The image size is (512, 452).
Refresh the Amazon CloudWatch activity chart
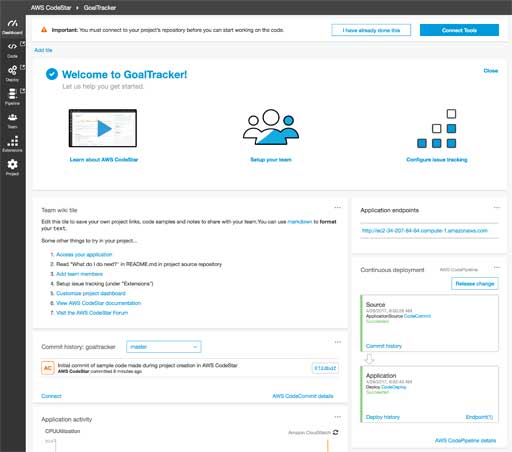(x=335, y=432)
